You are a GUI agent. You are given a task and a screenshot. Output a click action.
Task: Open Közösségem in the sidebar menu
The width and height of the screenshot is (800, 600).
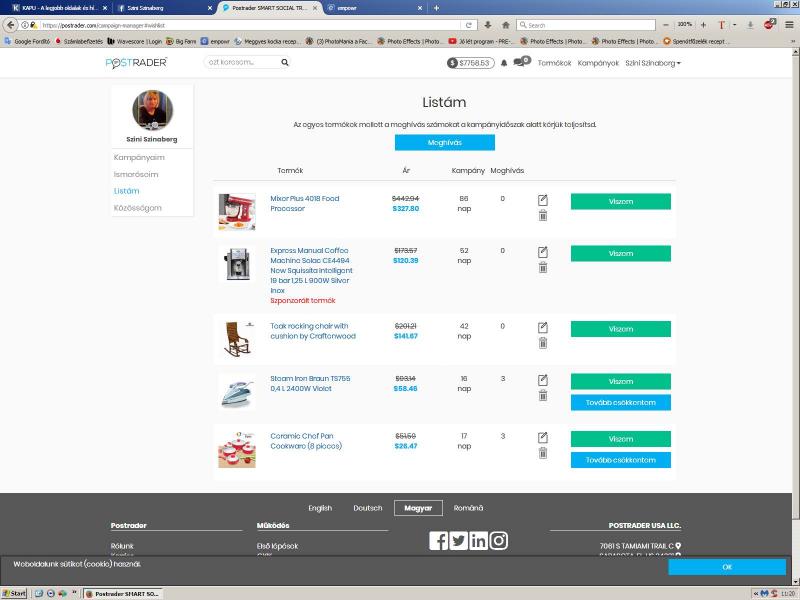coord(138,208)
